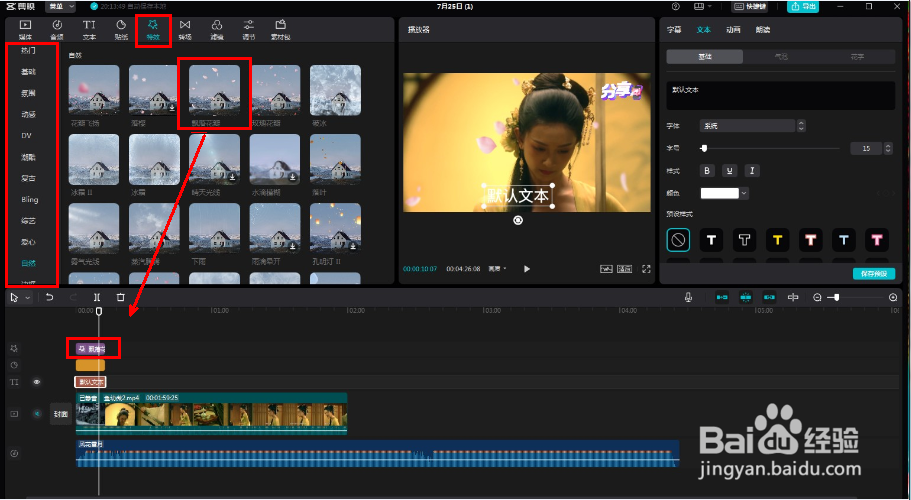Screen dimensions: 911x500
Task: Open the 转场 transitions tab
Action: pyautogui.click(x=185, y=29)
